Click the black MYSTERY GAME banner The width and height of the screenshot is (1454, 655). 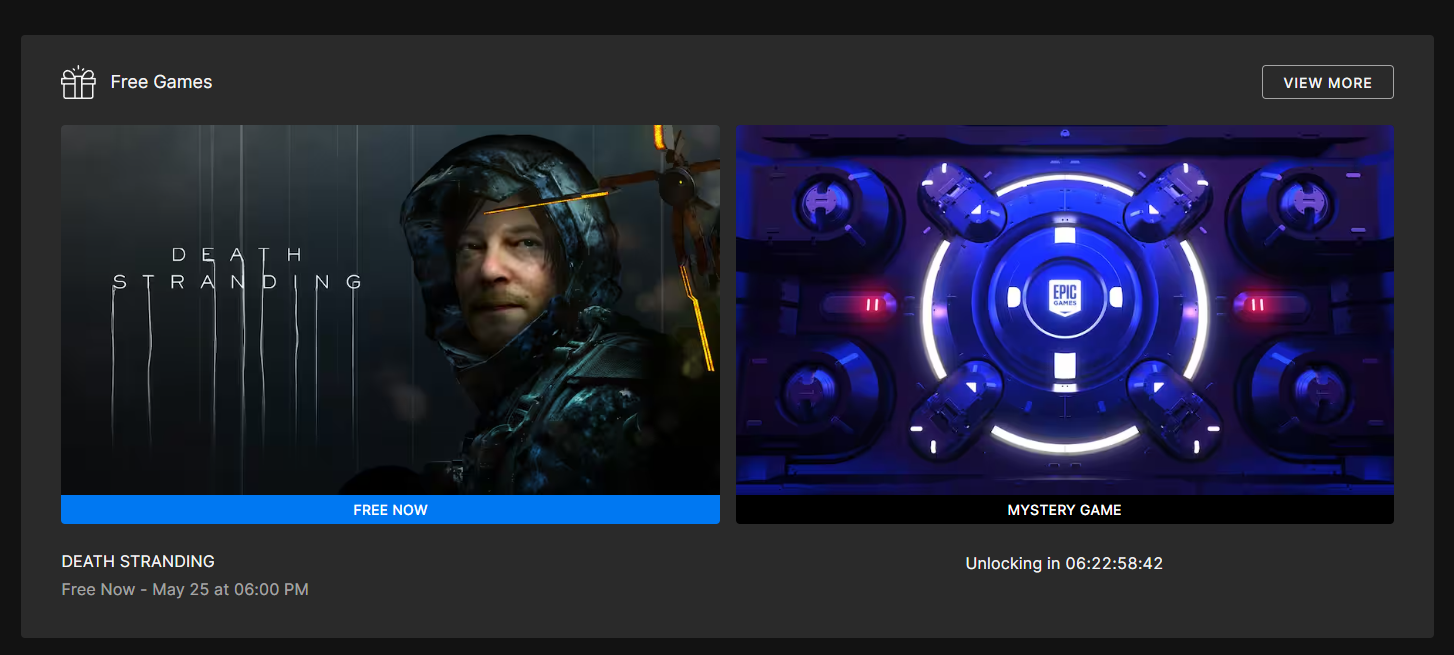1064,510
